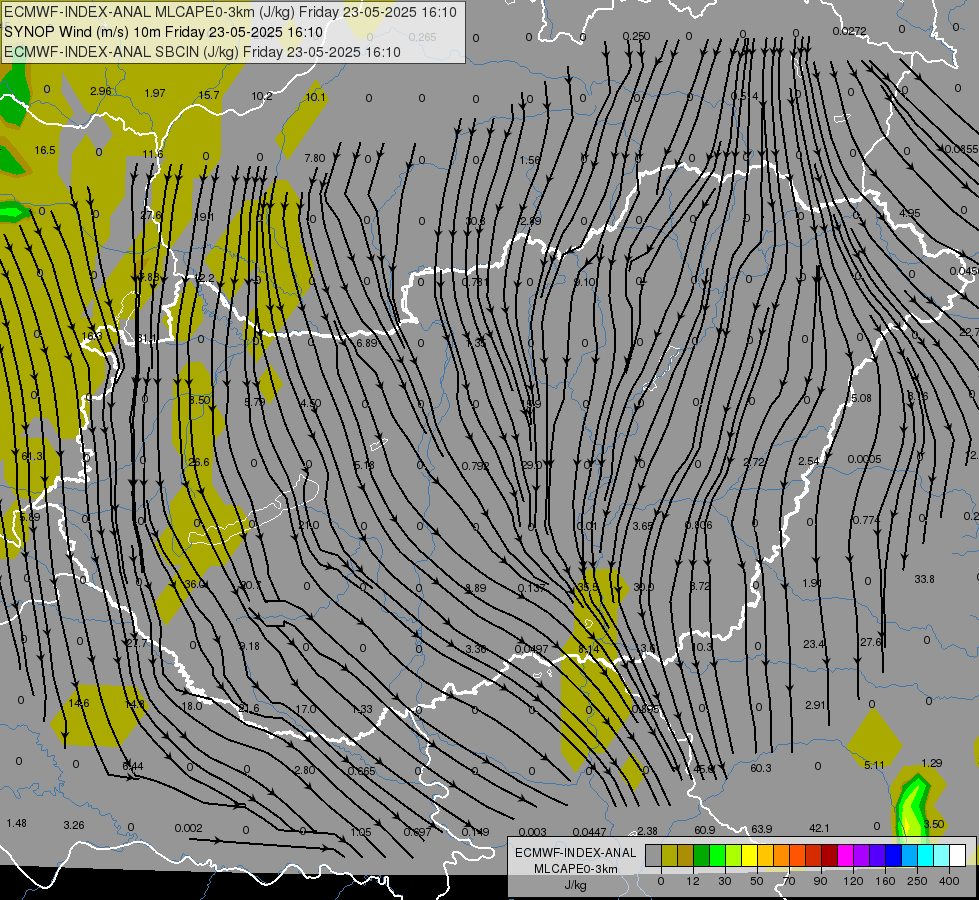The image size is (979, 900).
Task: Click the SYNOP Wind 10m title line
Action: pos(164,32)
